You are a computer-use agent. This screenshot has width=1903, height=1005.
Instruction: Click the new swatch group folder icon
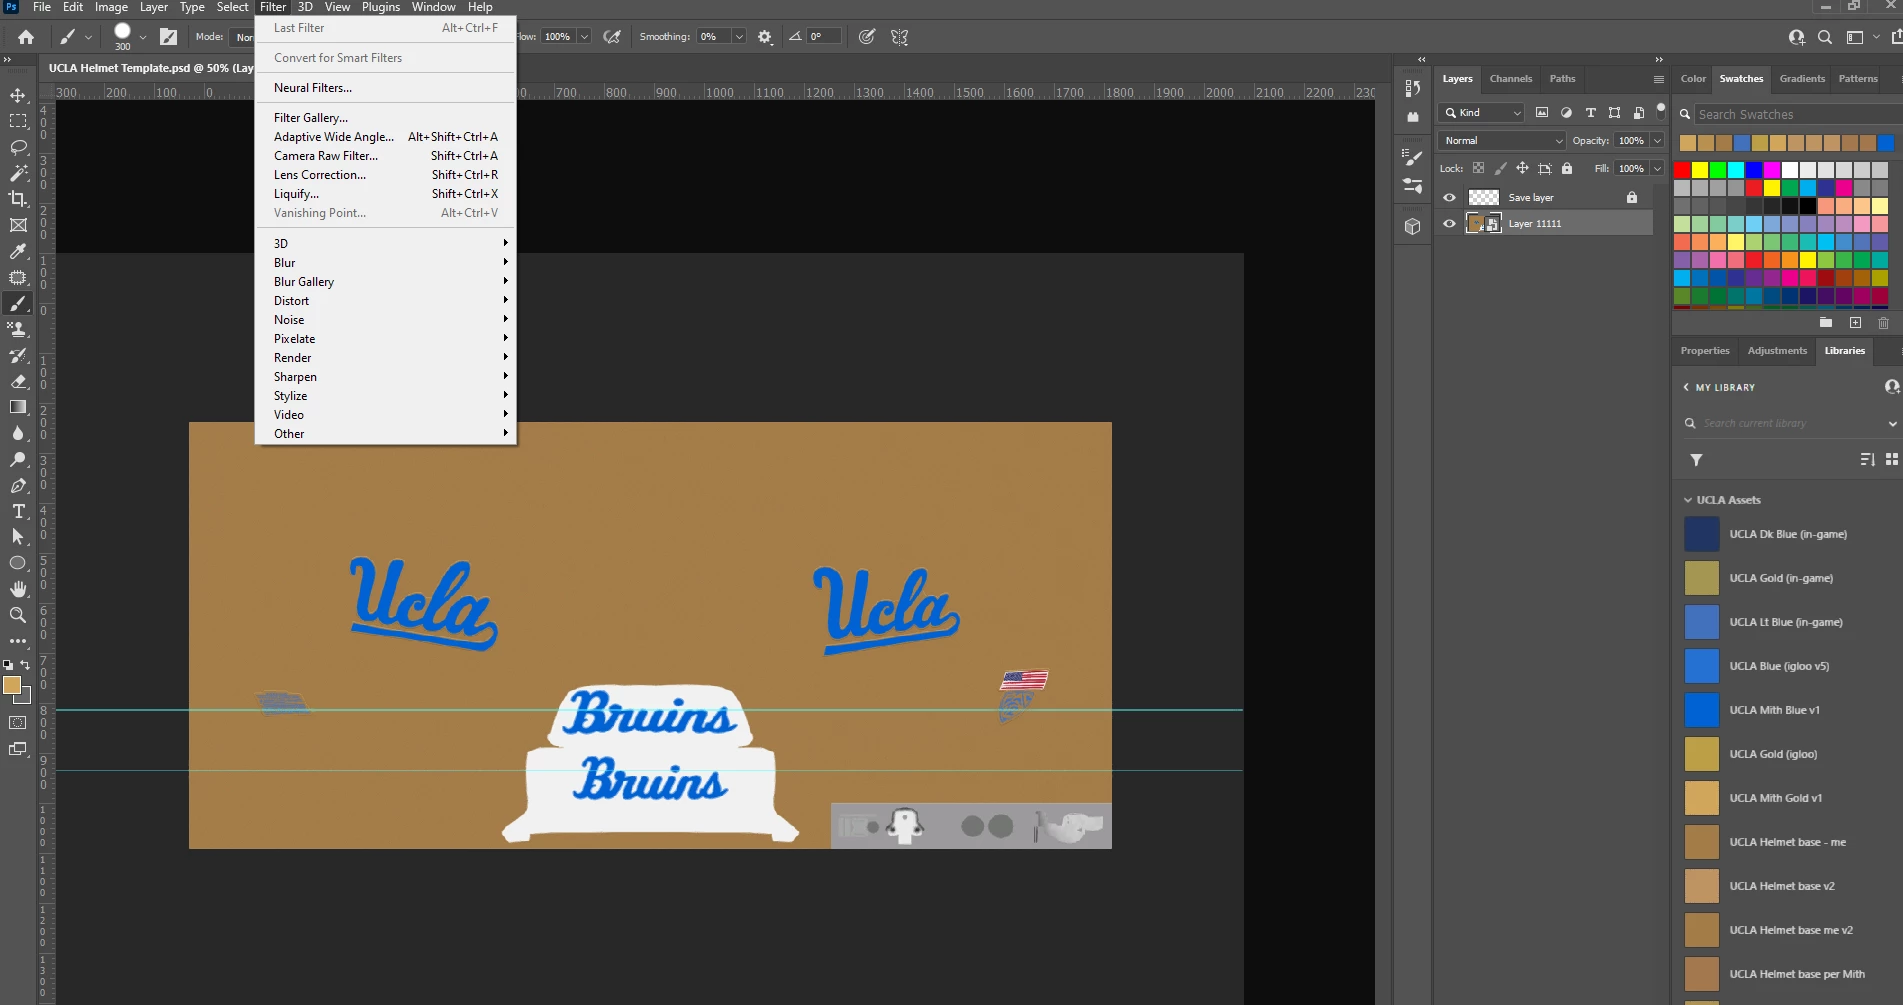click(x=1826, y=323)
